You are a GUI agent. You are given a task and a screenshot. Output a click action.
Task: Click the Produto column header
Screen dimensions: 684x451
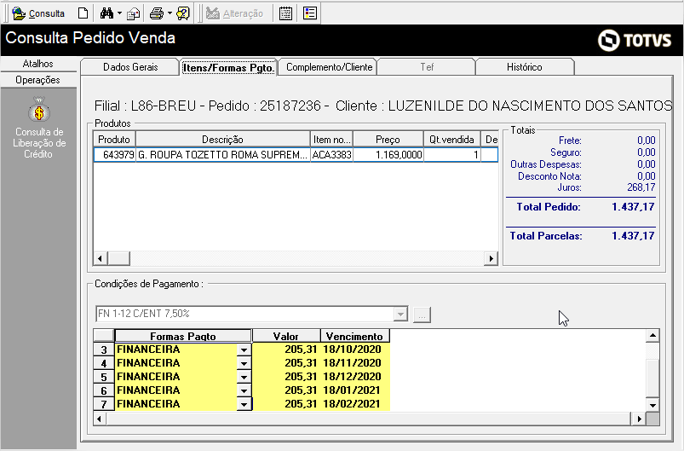(x=114, y=140)
